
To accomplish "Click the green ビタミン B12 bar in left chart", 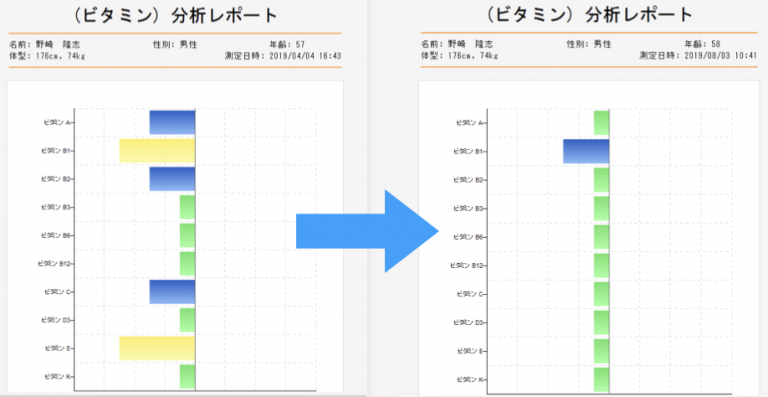I will tap(188, 264).
